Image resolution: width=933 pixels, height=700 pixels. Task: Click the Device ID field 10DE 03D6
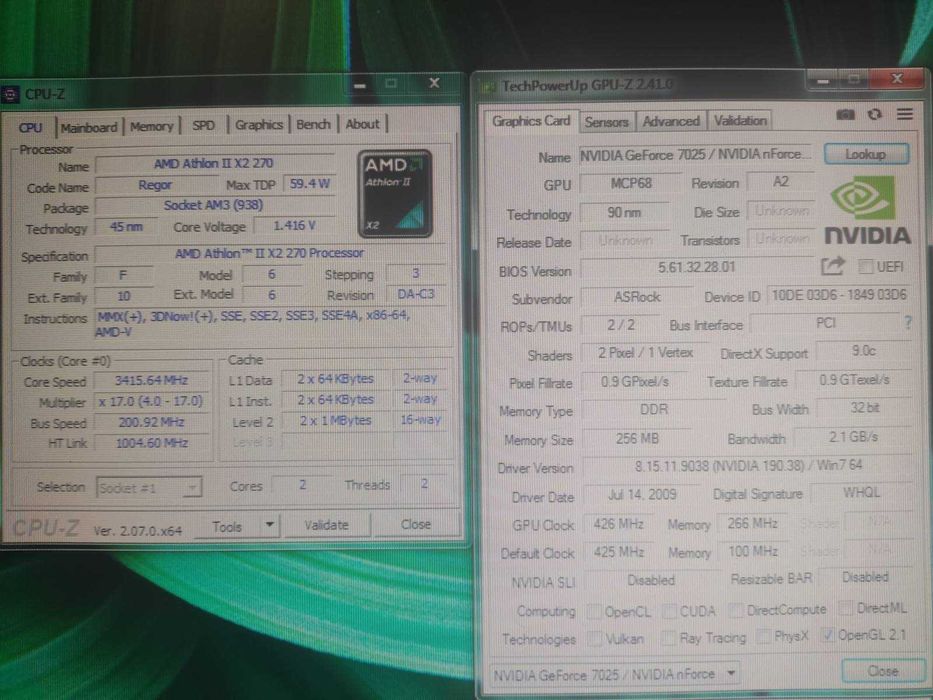click(x=839, y=295)
